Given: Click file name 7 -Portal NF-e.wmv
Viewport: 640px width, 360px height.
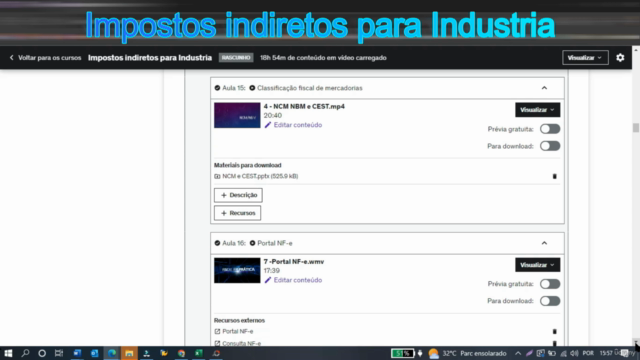Looking at the screenshot, I should [x=294, y=262].
